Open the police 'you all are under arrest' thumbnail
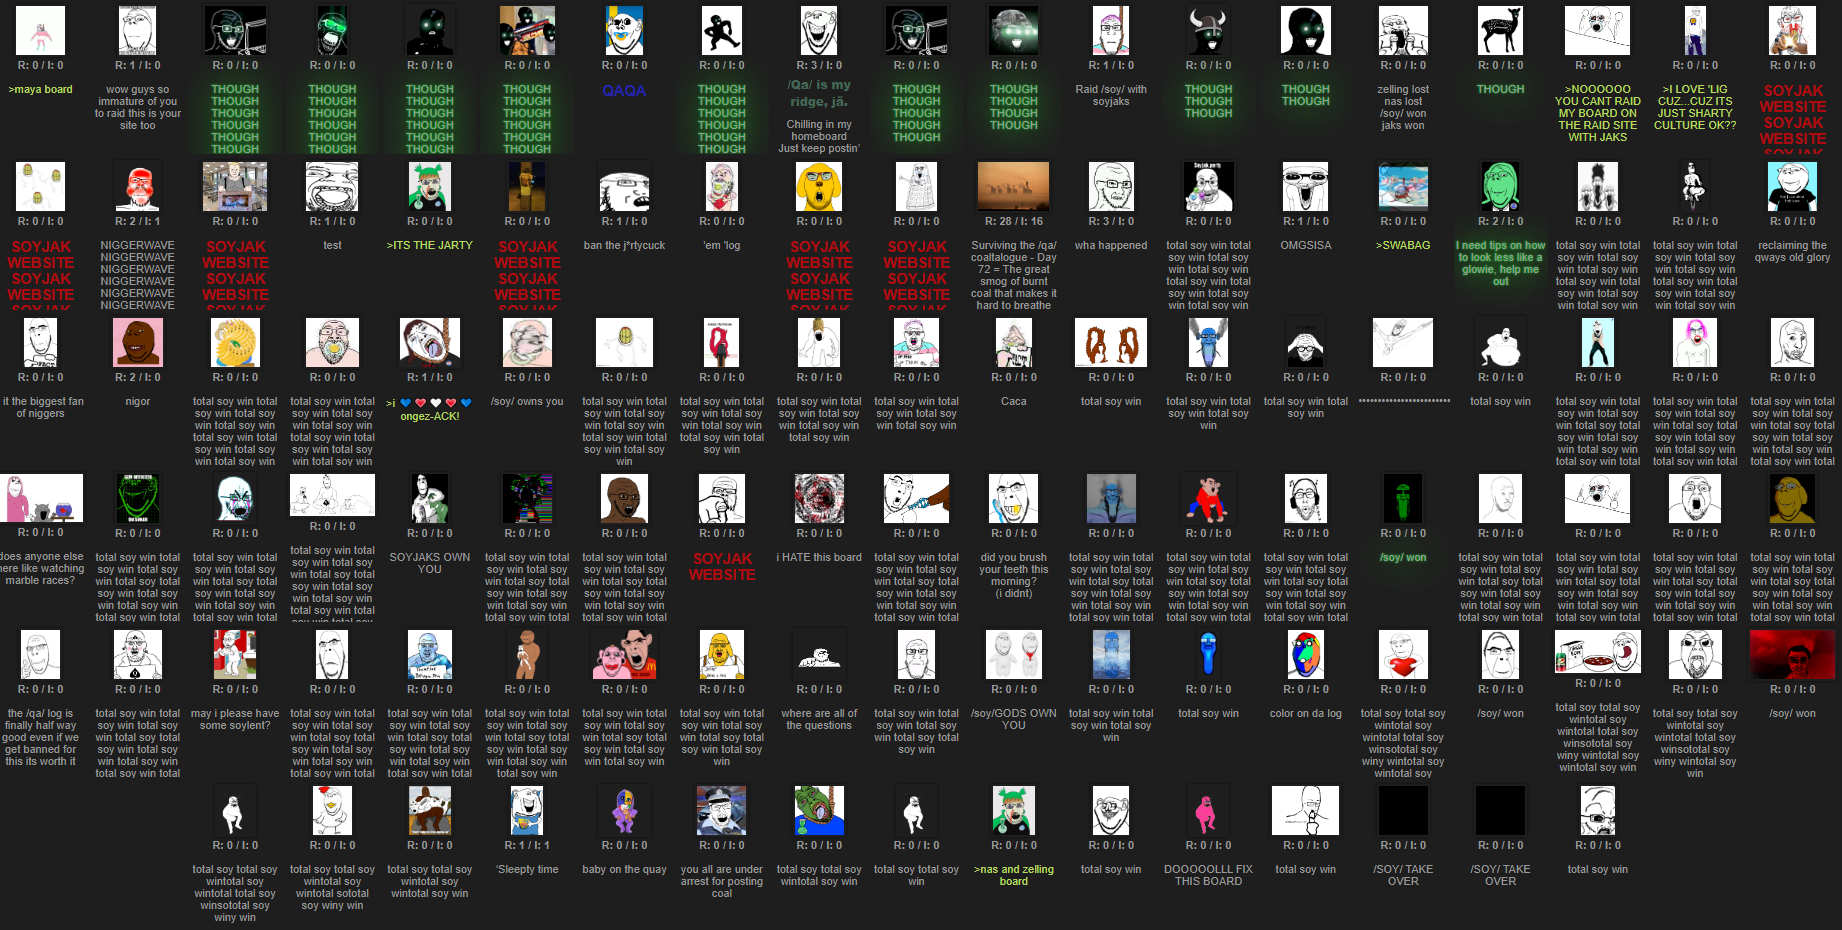 [721, 810]
